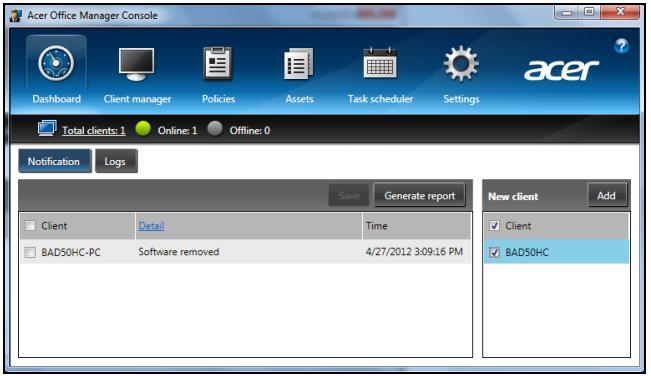
Task: Close the Acer Office Manager Console window
Action: coord(619,12)
